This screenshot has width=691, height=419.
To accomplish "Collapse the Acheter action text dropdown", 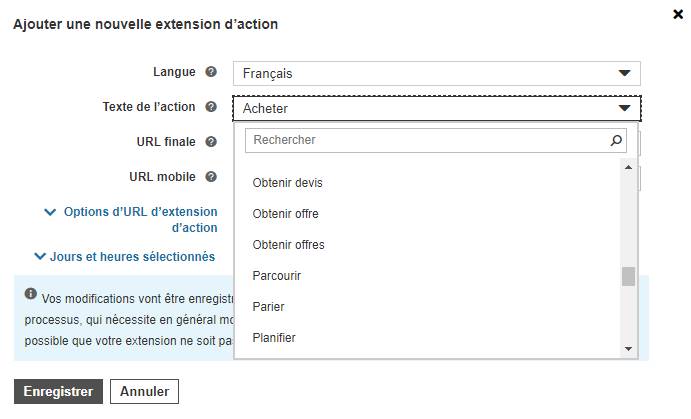I will click(x=436, y=108).
